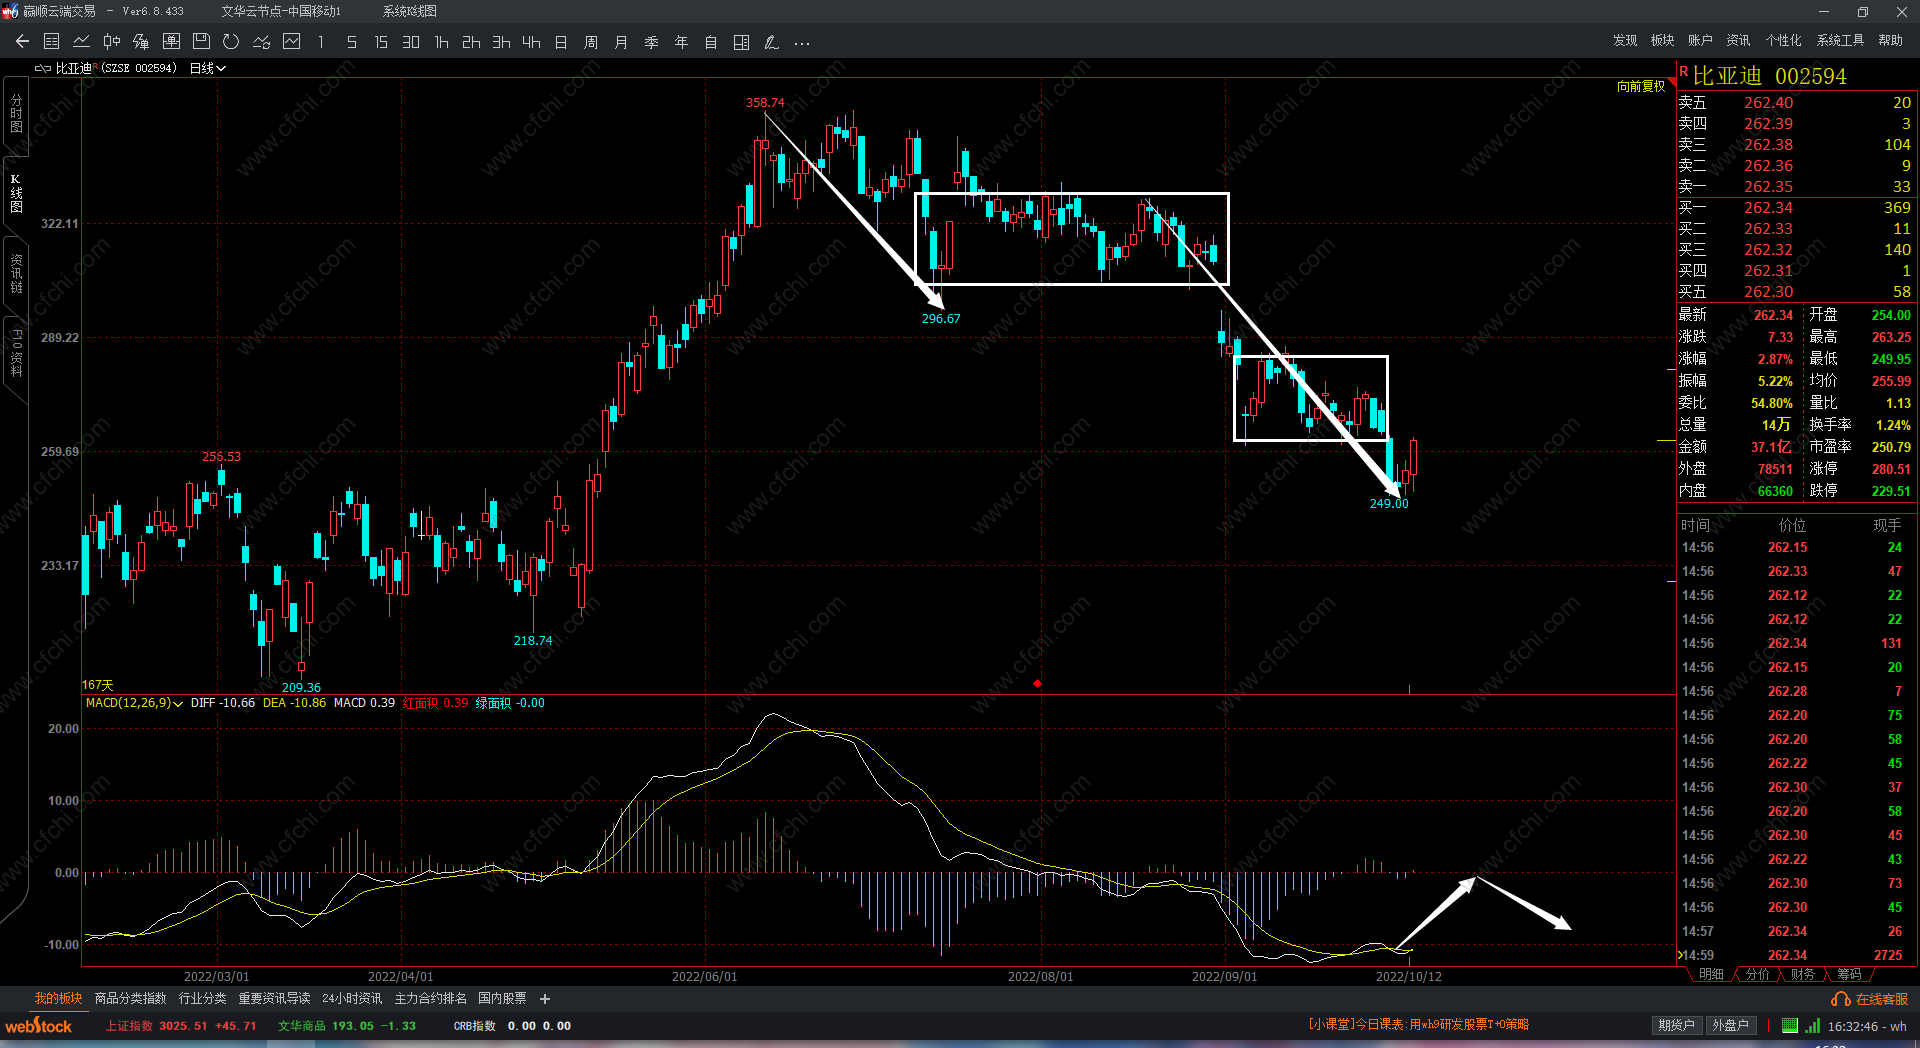Viewport: 1920px width, 1048px height.
Task: Expand the MACD(12,26,9) indicator dropdown
Action: coord(134,703)
